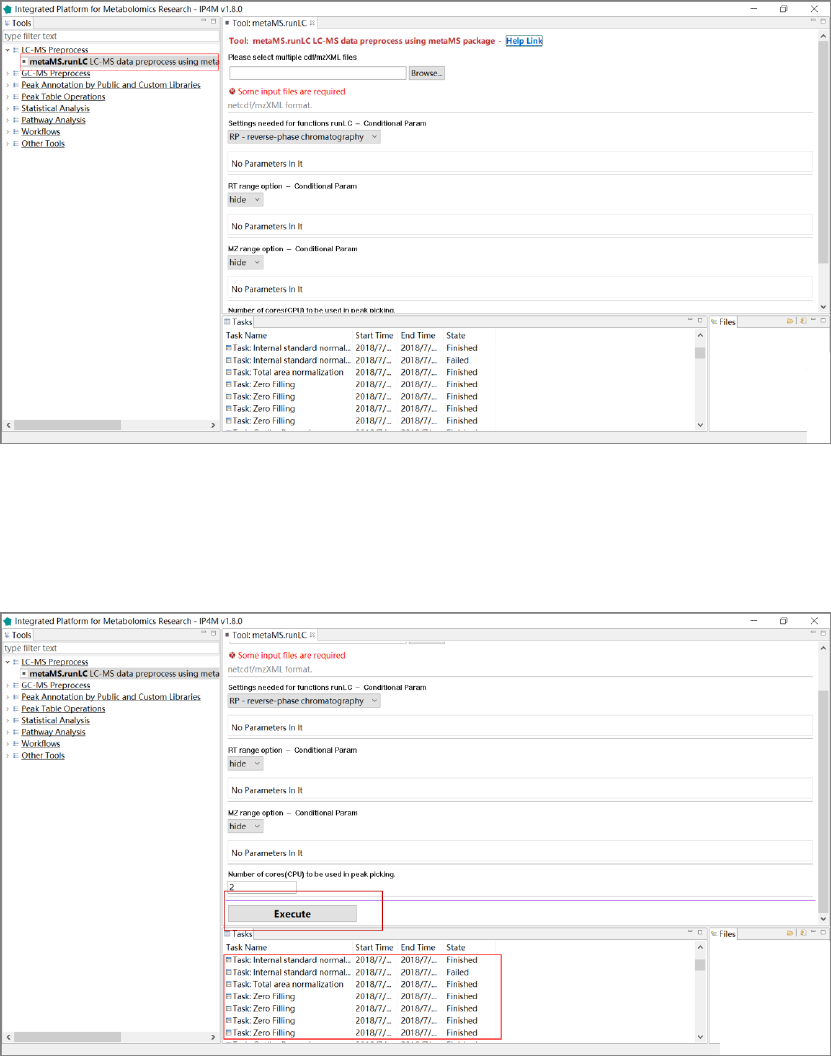Image resolution: width=831 pixels, height=1056 pixels.
Task: Expand Statistical Analysis node in top window
Action: click(7, 108)
